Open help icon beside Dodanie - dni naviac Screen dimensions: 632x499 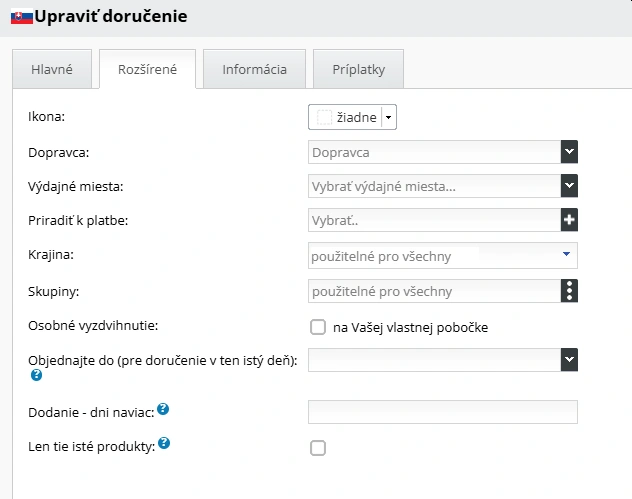click(163, 409)
